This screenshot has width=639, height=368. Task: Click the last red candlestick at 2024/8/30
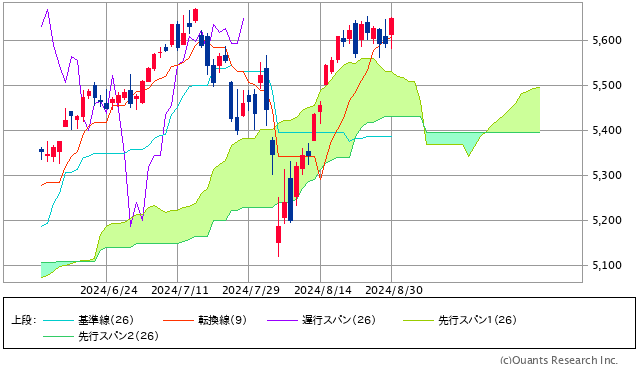click(392, 26)
